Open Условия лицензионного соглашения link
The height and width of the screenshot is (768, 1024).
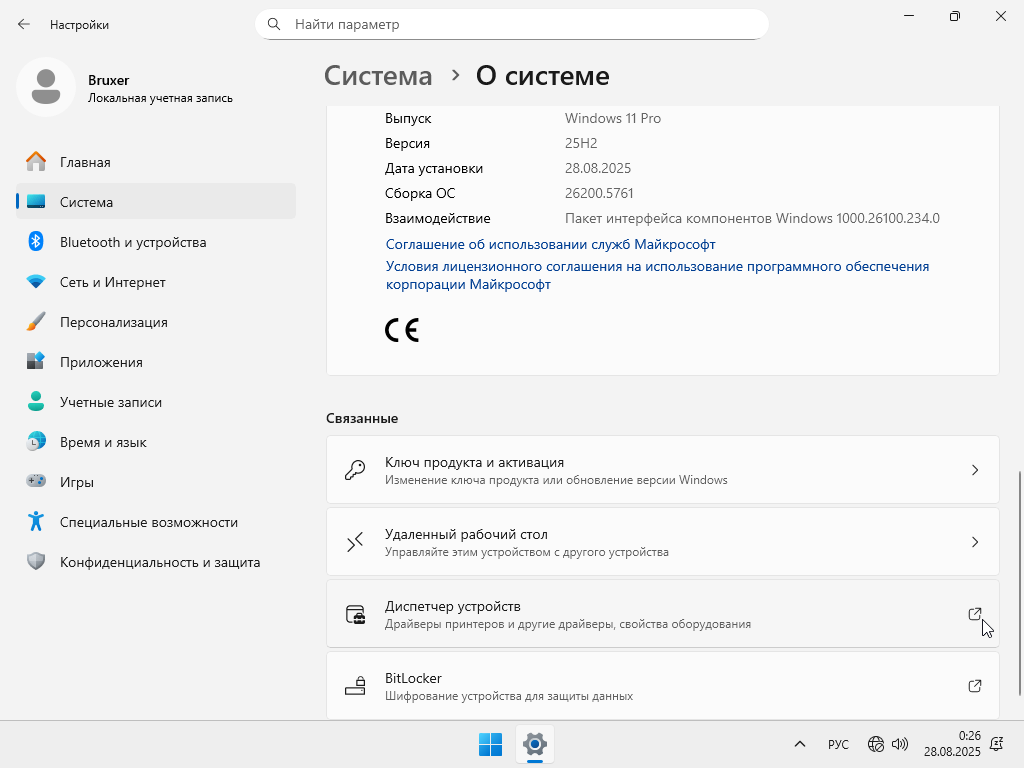(x=657, y=267)
